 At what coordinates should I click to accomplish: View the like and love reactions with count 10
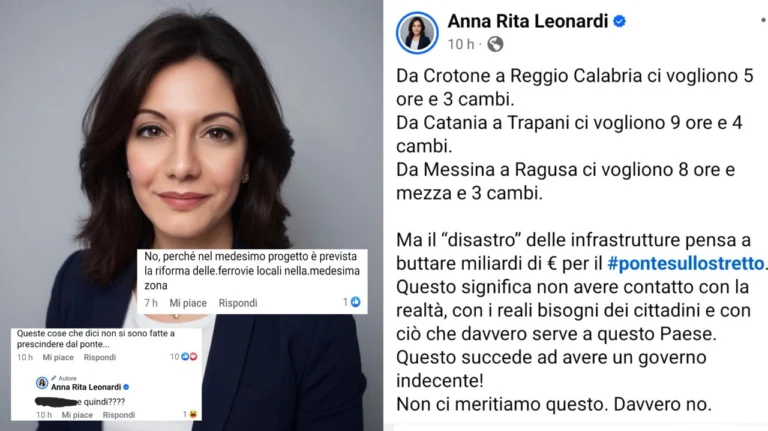[x=184, y=357]
